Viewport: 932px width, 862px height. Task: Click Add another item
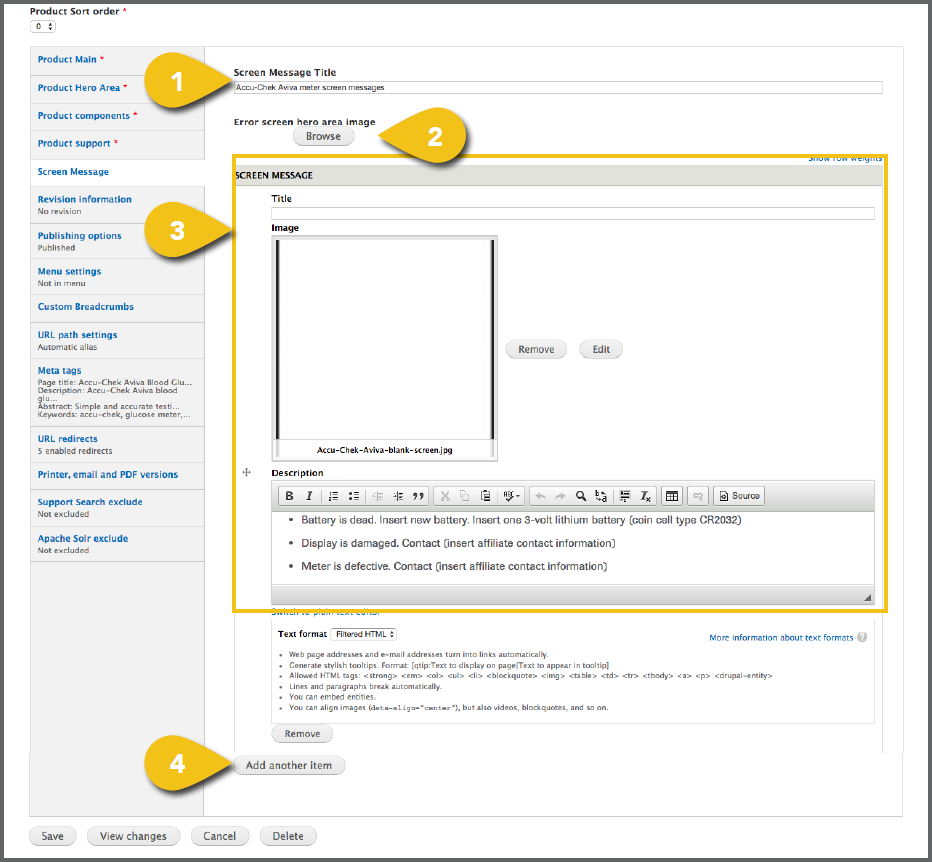[x=289, y=765]
